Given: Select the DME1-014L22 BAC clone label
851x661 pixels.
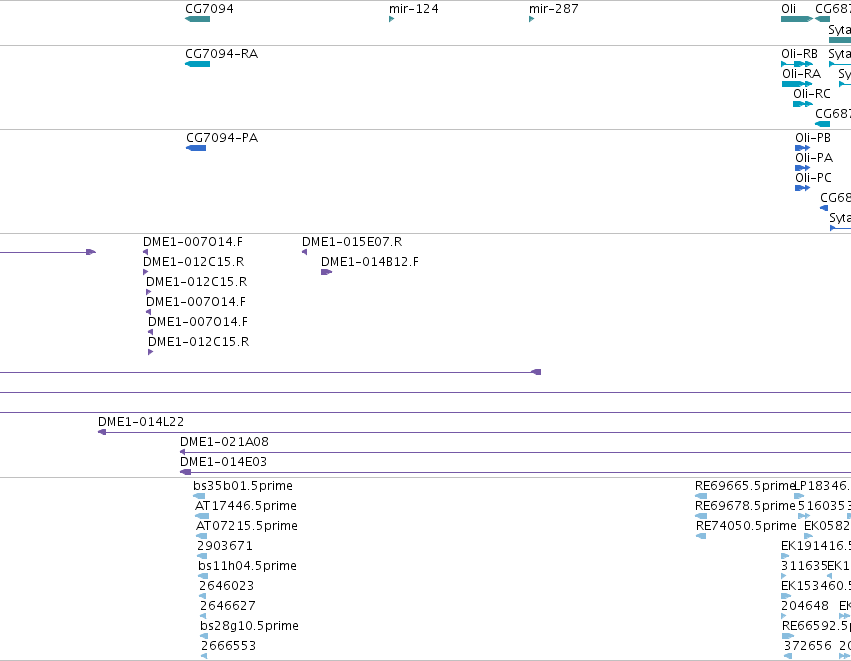Looking at the screenshot, I should (x=141, y=422).
